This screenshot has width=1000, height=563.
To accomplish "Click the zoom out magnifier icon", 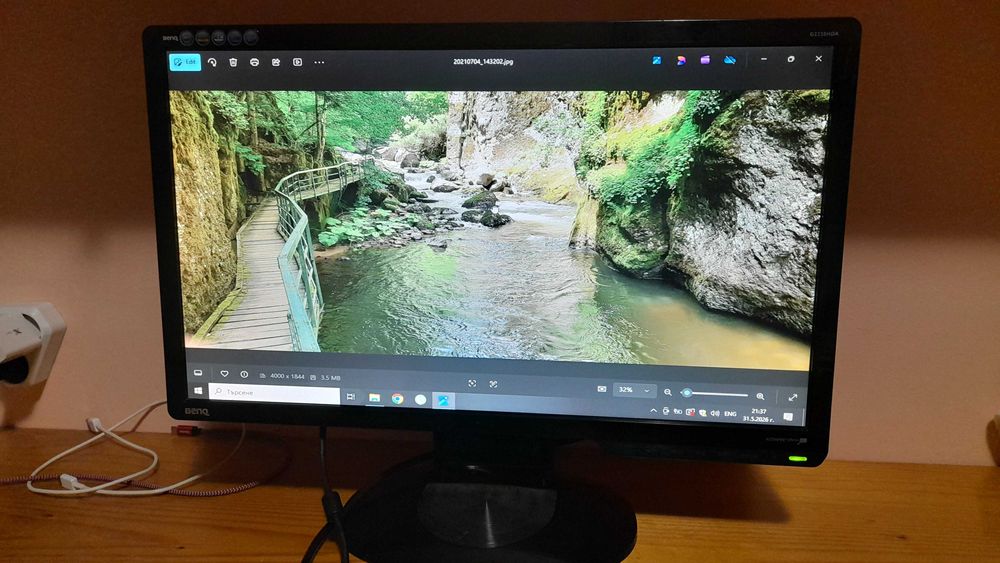I will (668, 392).
